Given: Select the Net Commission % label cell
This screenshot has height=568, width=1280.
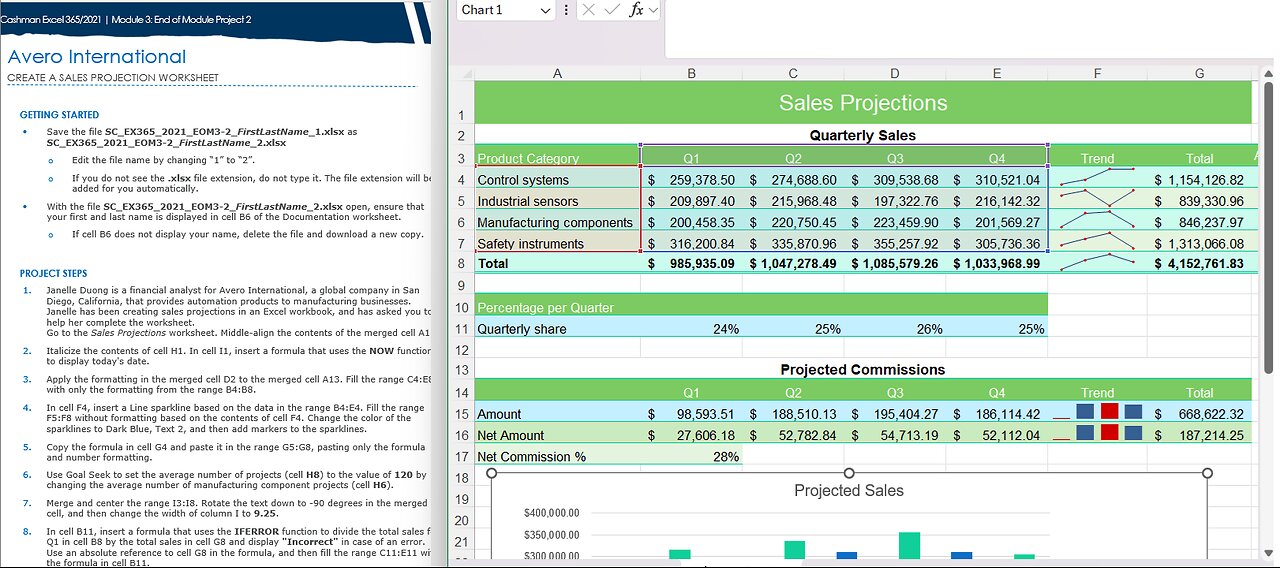Looking at the screenshot, I should tap(557, 457).
